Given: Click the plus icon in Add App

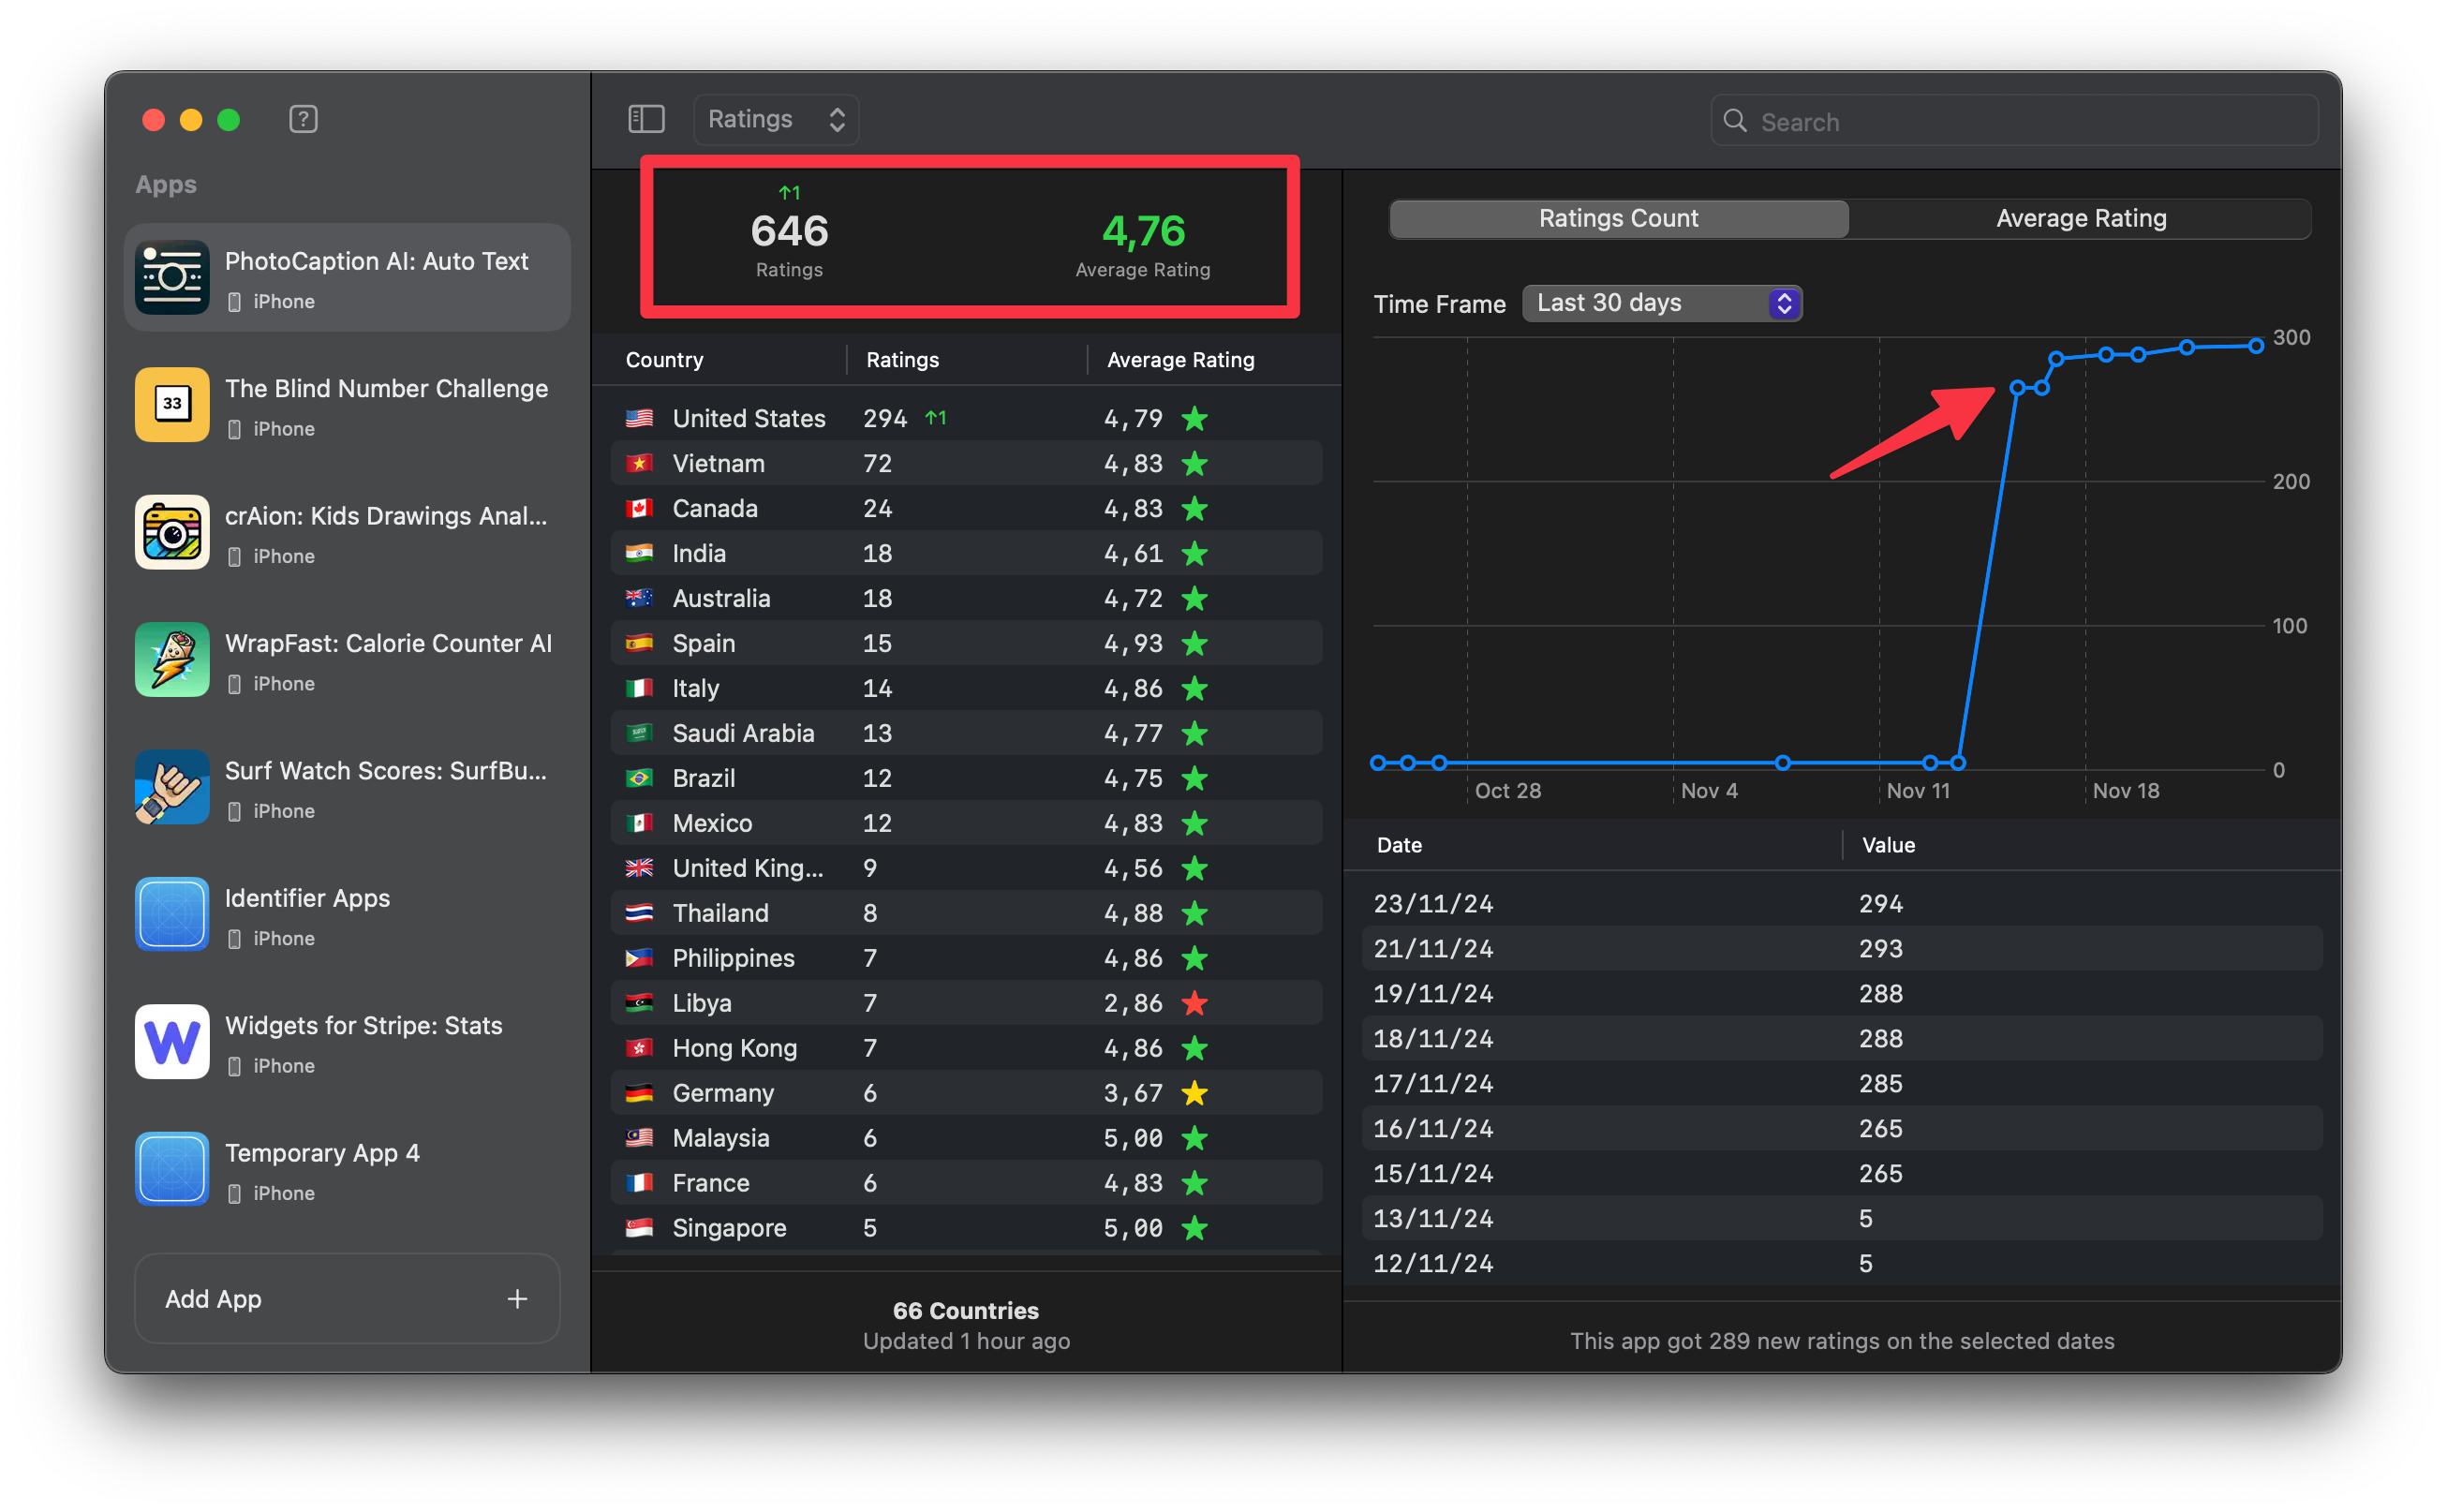Looking at the screenshot, I should coord(517,1298).
